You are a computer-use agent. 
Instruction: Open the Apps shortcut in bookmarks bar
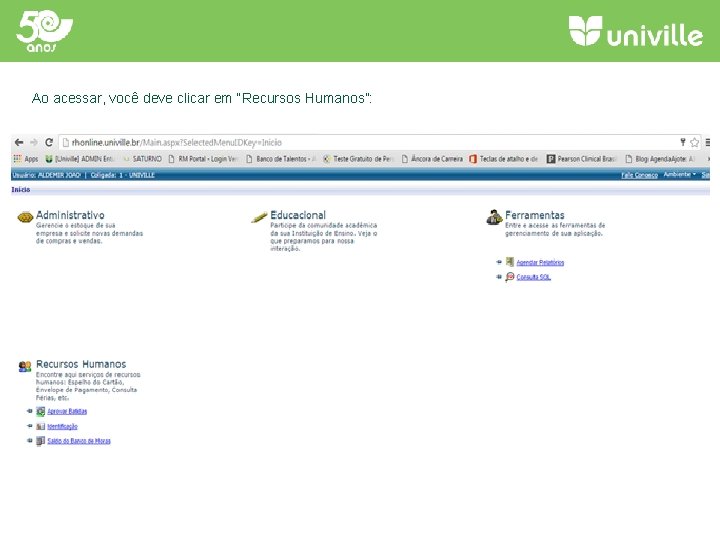click(26, 159)
